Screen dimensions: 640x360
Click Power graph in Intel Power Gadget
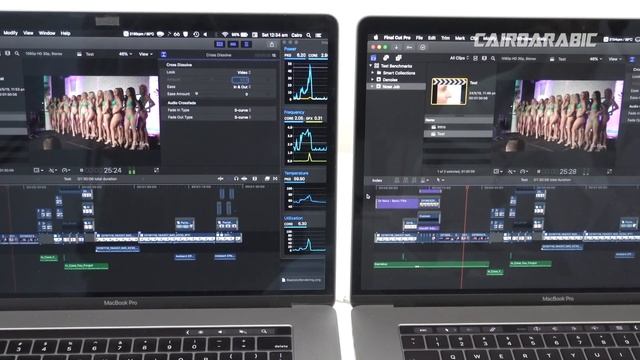tap(307, 81)
